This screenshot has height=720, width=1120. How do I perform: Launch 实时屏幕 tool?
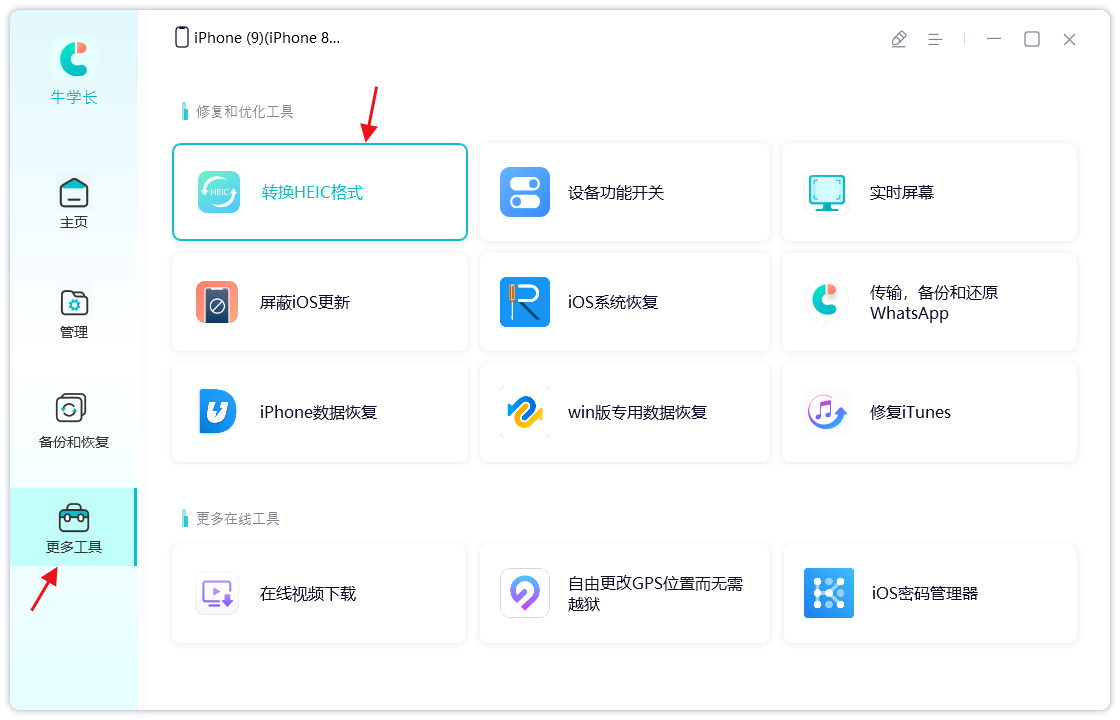929,192
